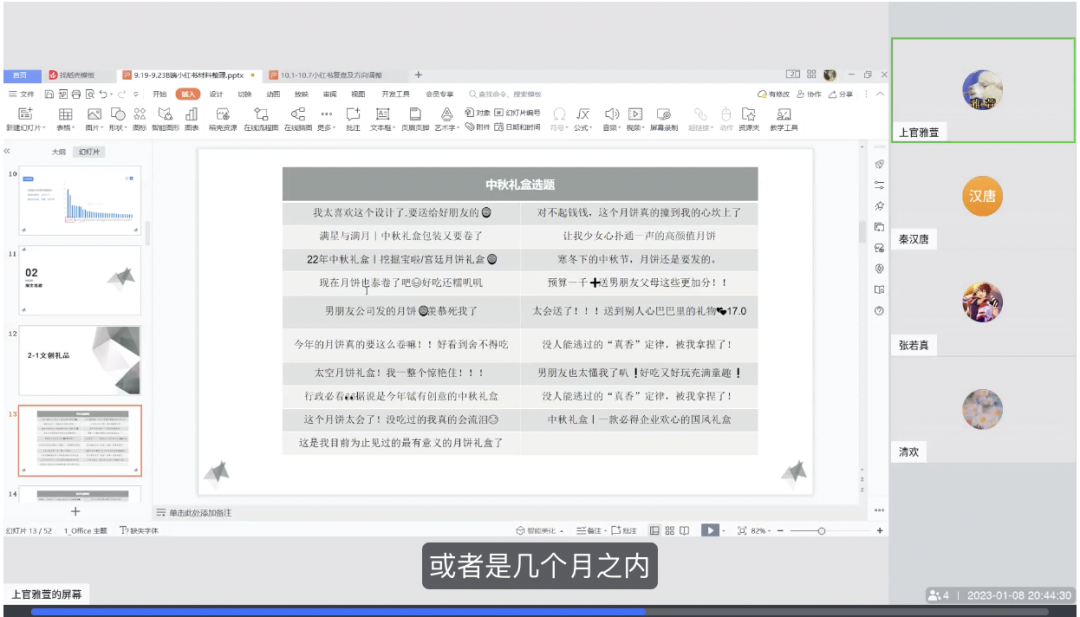The image size is (1080, 617).
Task: Click the print icon in quick access bar
Action: tap(76, 94)
